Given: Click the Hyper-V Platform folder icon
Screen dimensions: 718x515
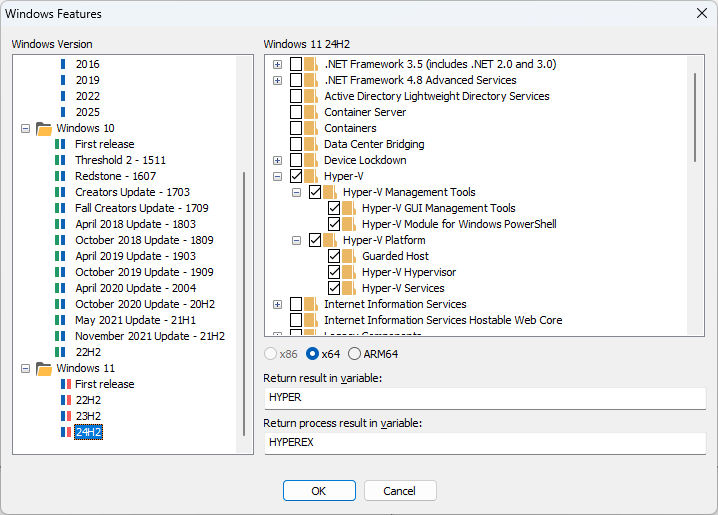Looking at the screenshot, I should click(330, 240).
